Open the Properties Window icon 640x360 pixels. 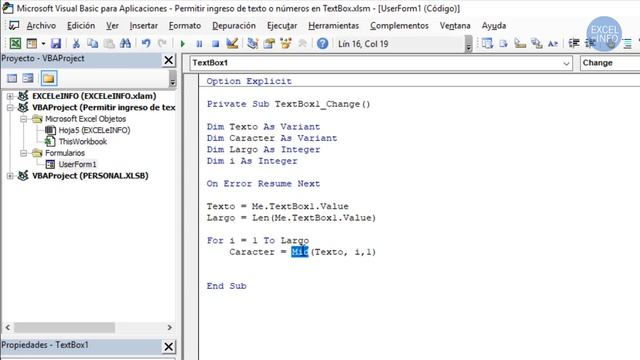tap(269, 43)
